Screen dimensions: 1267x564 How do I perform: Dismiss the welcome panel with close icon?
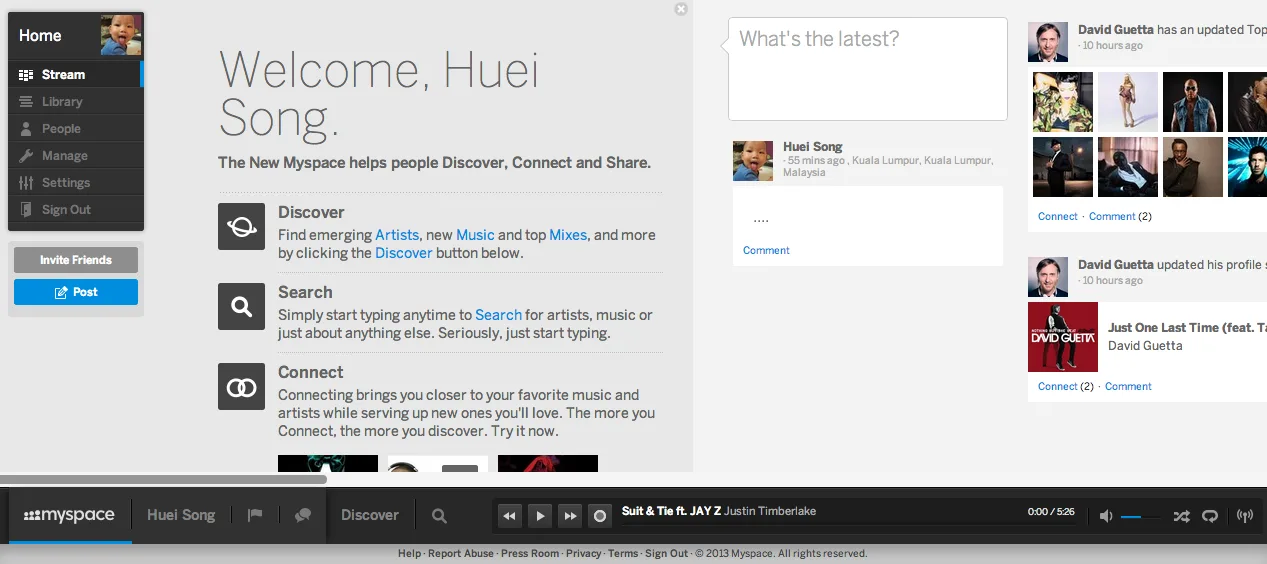click(x=681, y=9)
